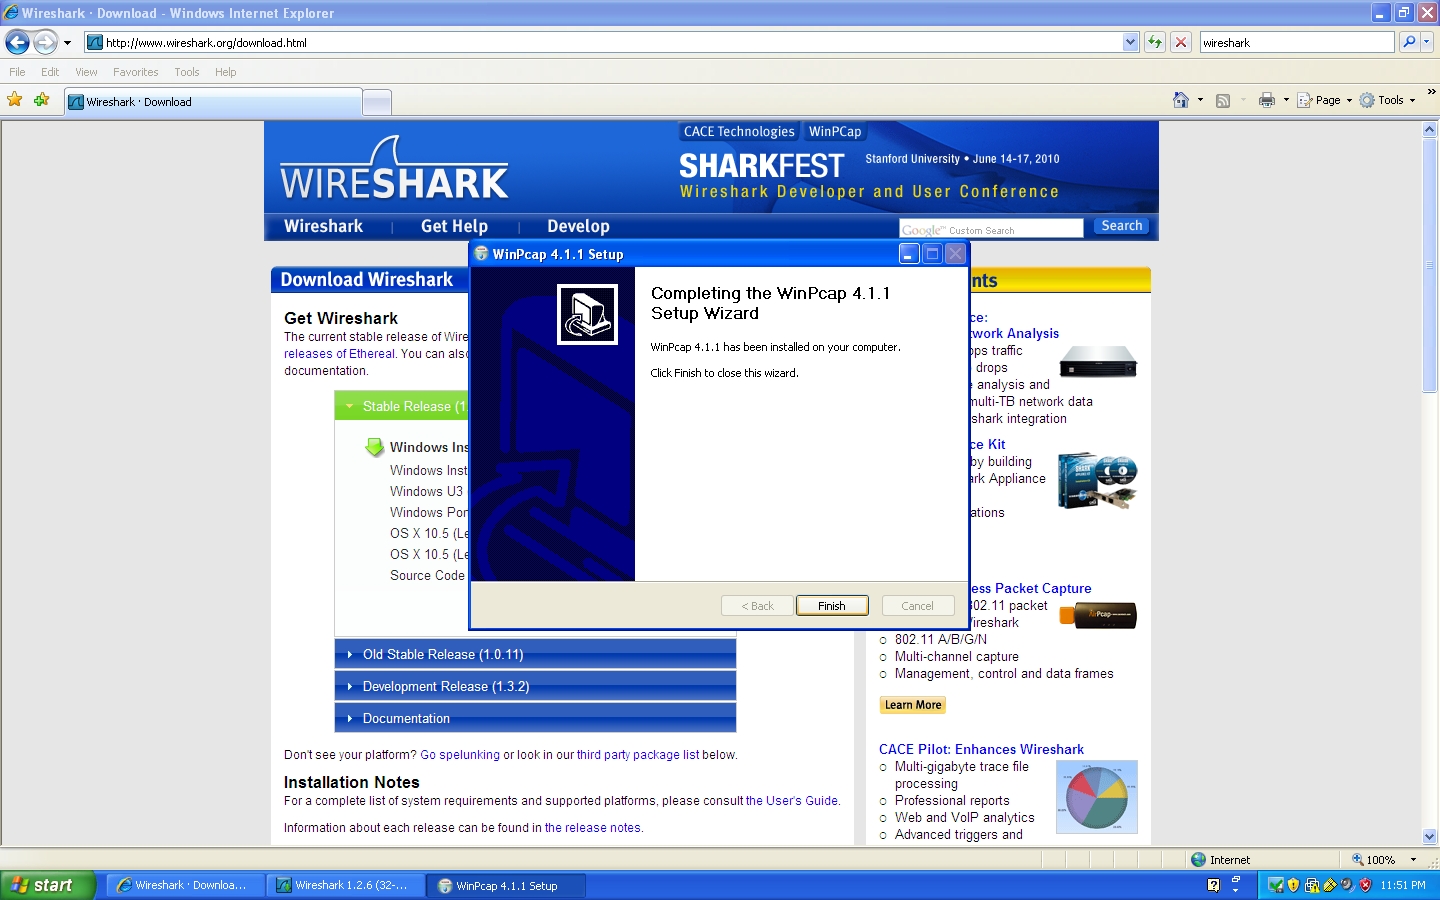Open the Tools menu in the menu bar
The image size is (1440, 900).
186,72
